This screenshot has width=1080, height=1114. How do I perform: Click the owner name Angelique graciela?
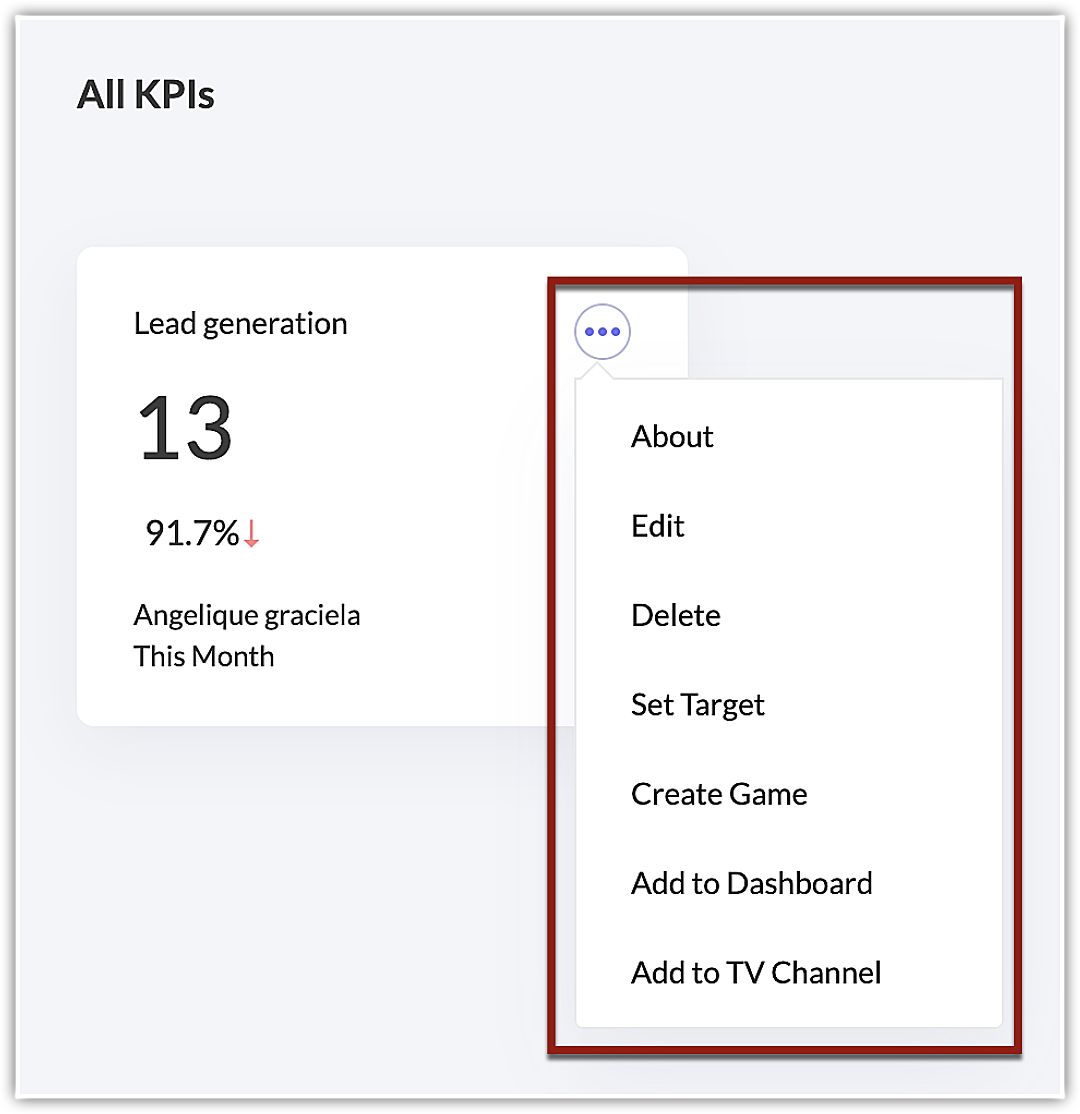[x=247, y=615]
